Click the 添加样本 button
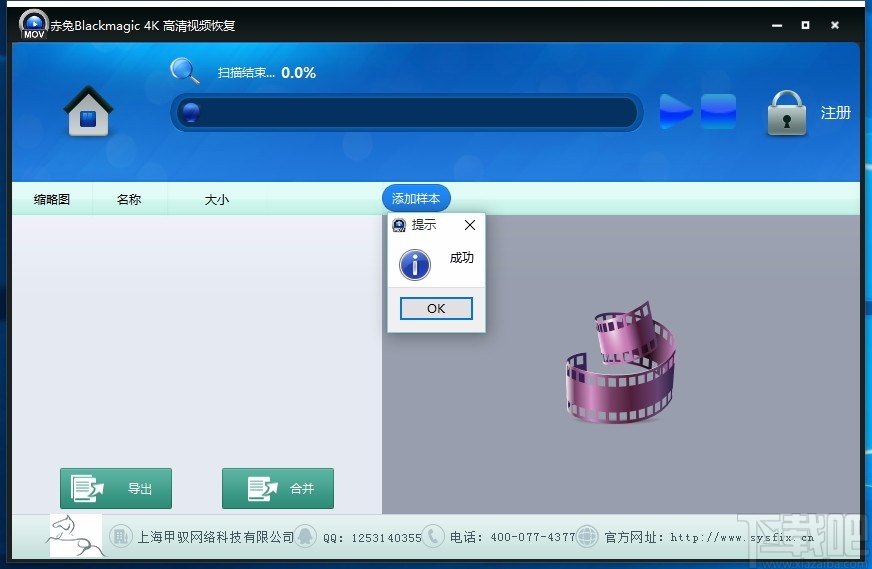The image size is (872, 569). tap(416, 198)
